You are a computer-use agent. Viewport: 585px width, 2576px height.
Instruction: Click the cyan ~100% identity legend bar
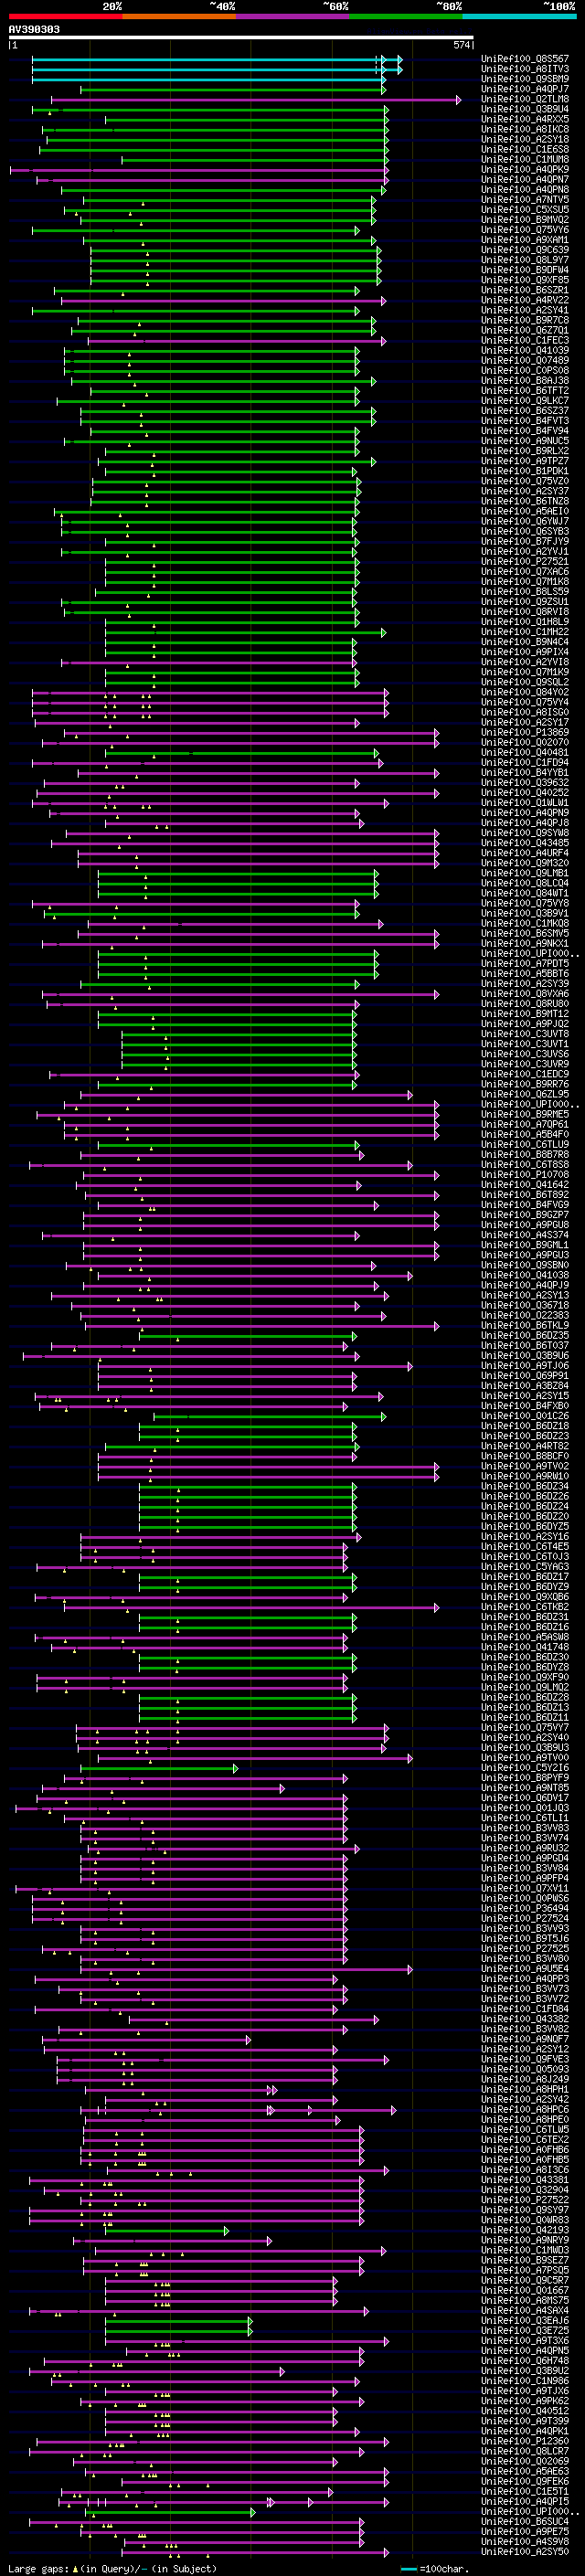[x=520, y=16]
